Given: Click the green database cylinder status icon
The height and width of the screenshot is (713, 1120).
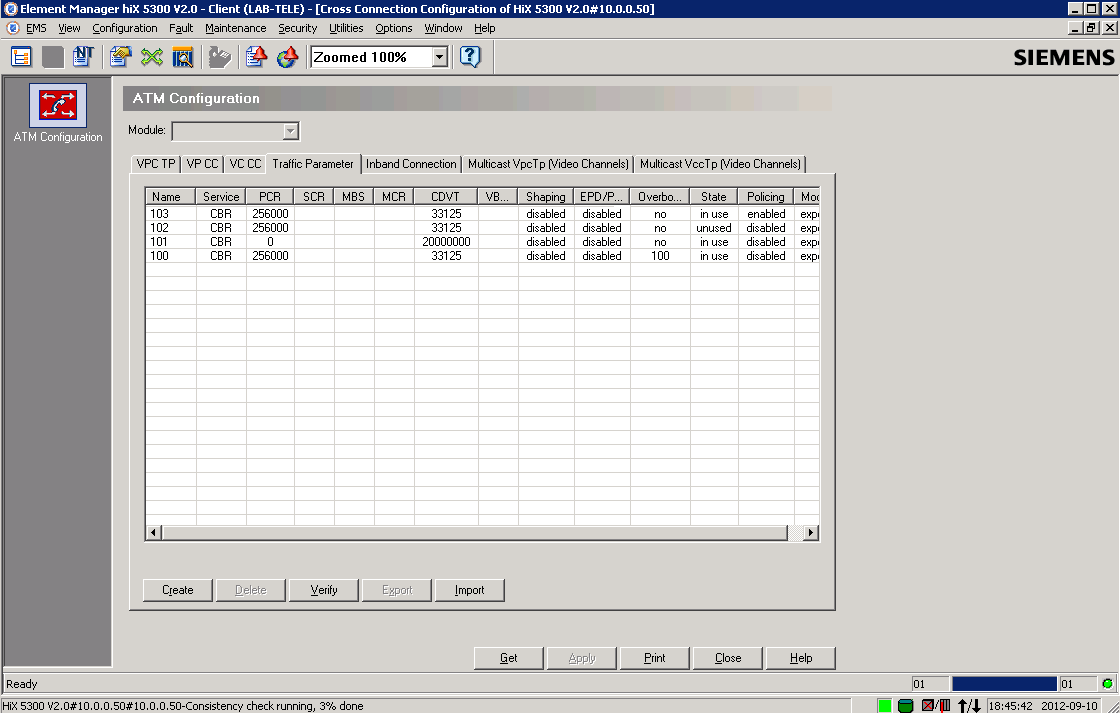Looking at the screenshot, I should pos(905,706).
